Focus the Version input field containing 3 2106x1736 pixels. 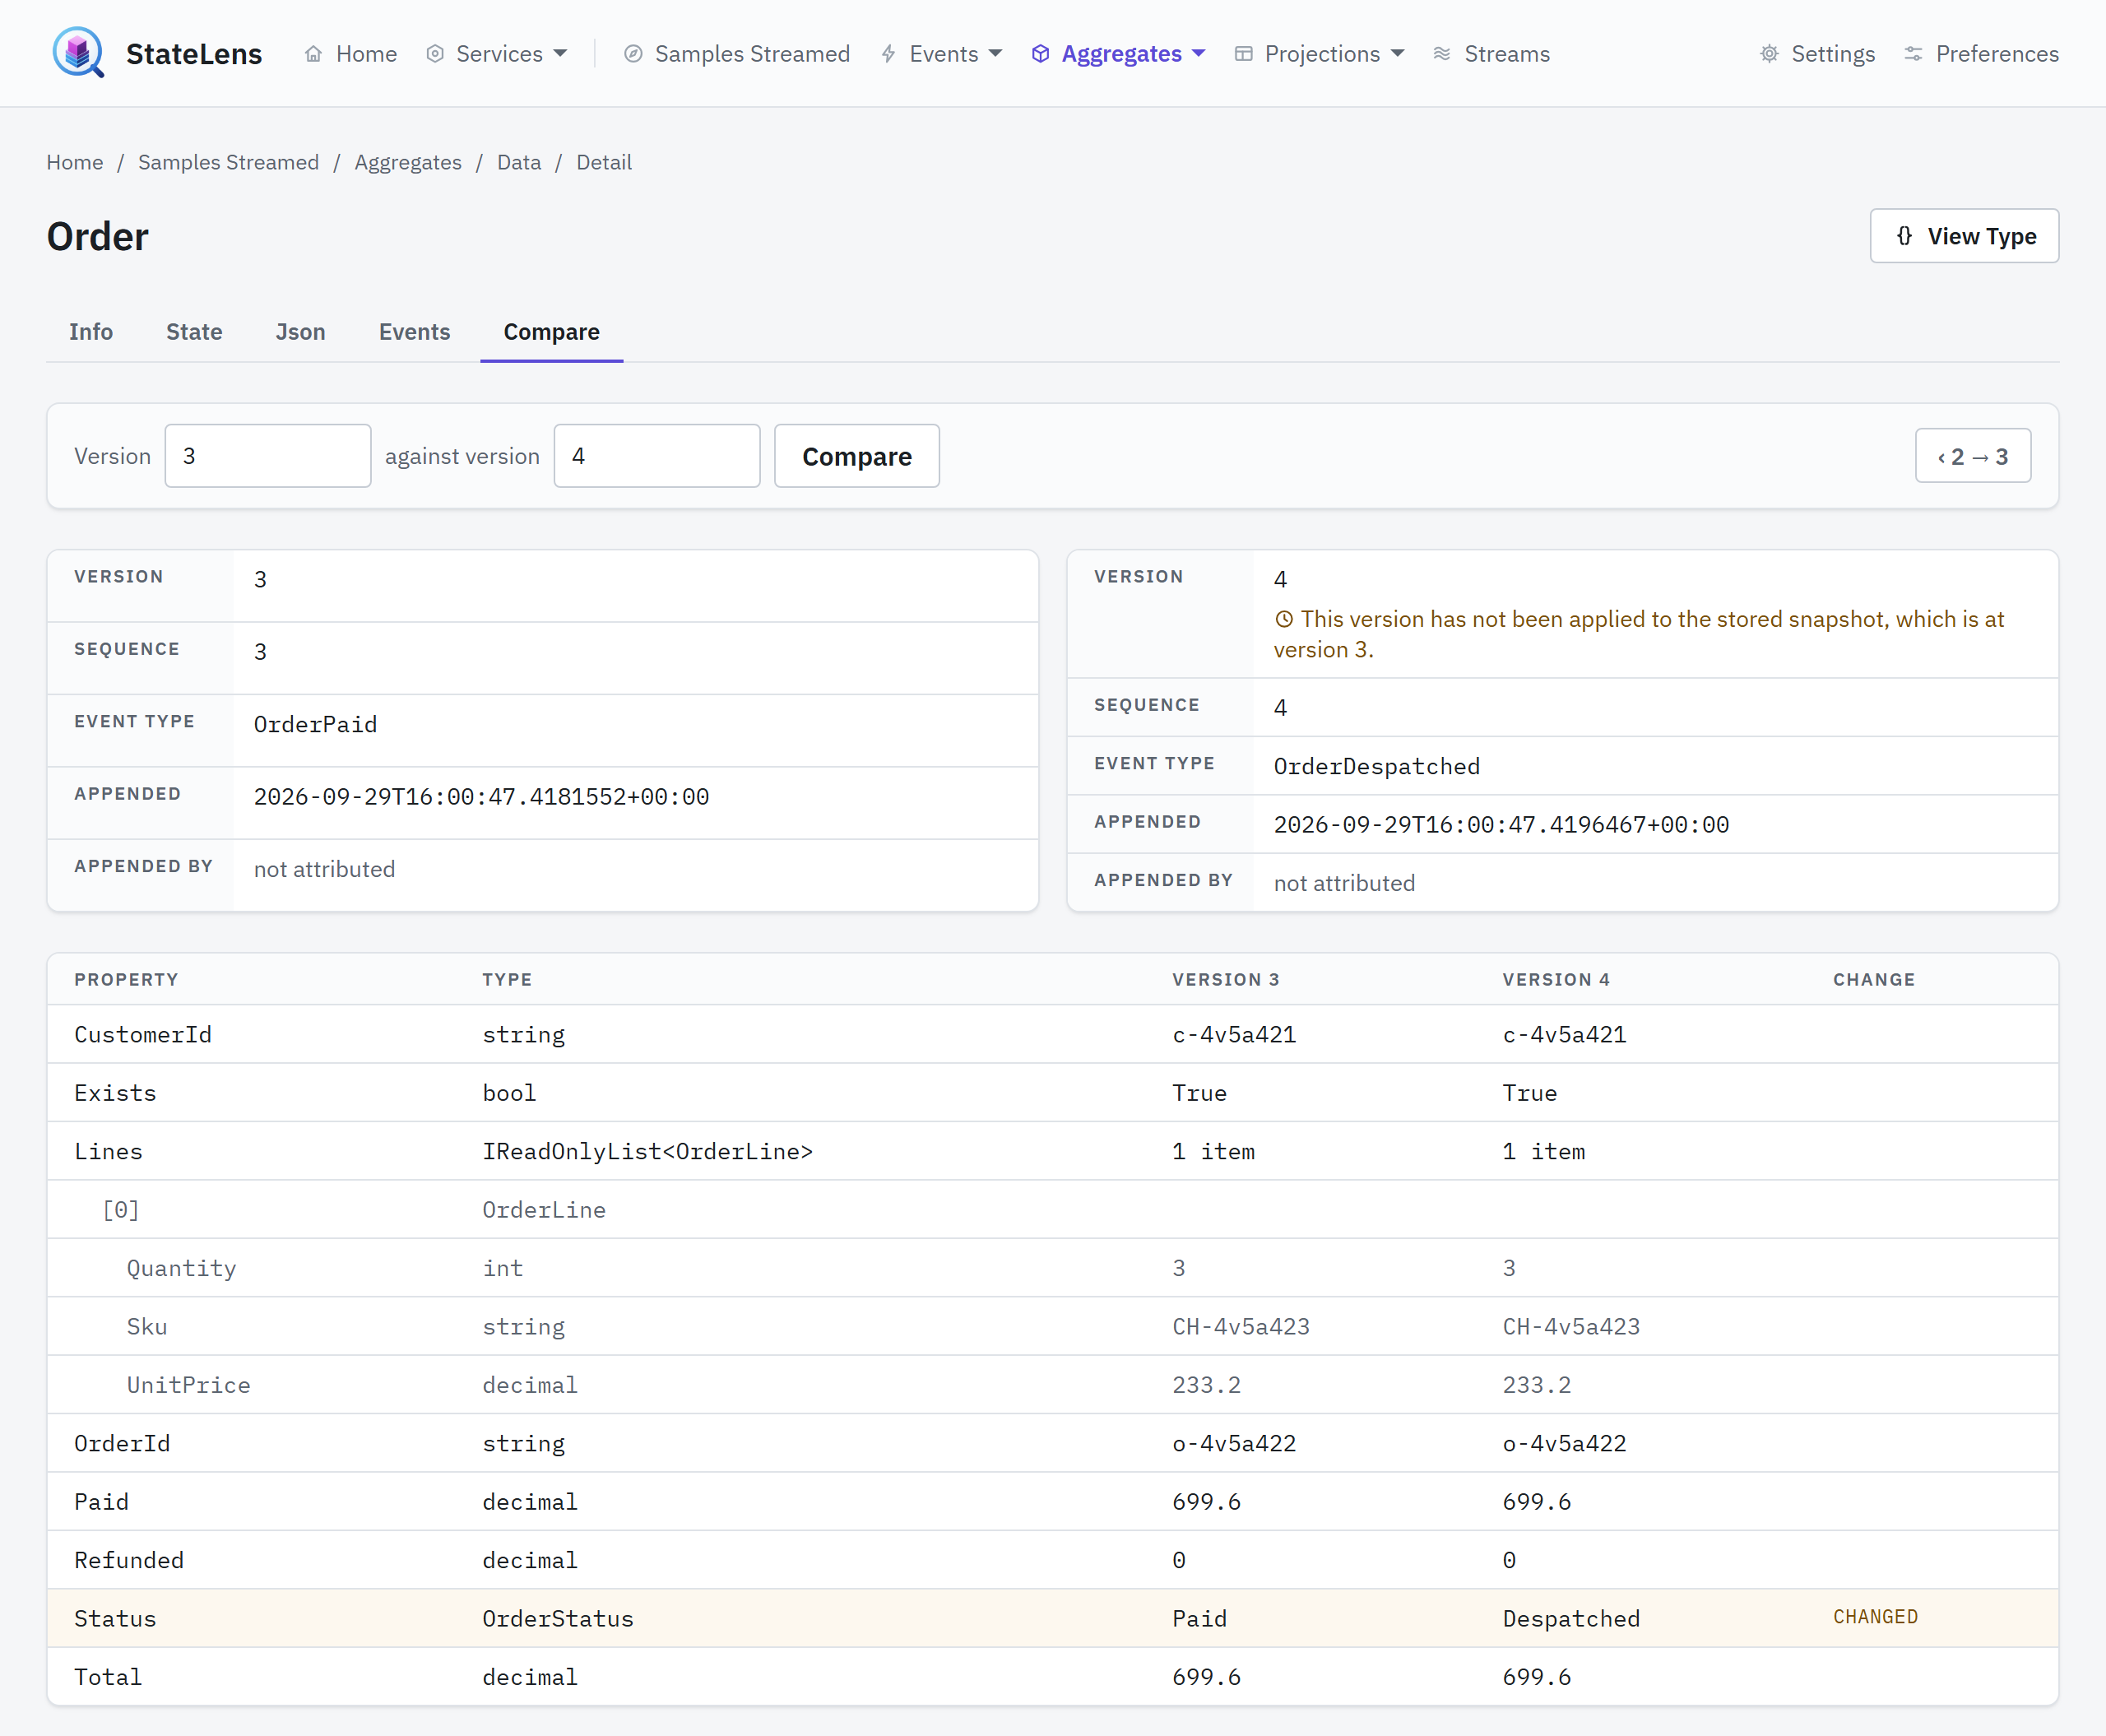268,456
